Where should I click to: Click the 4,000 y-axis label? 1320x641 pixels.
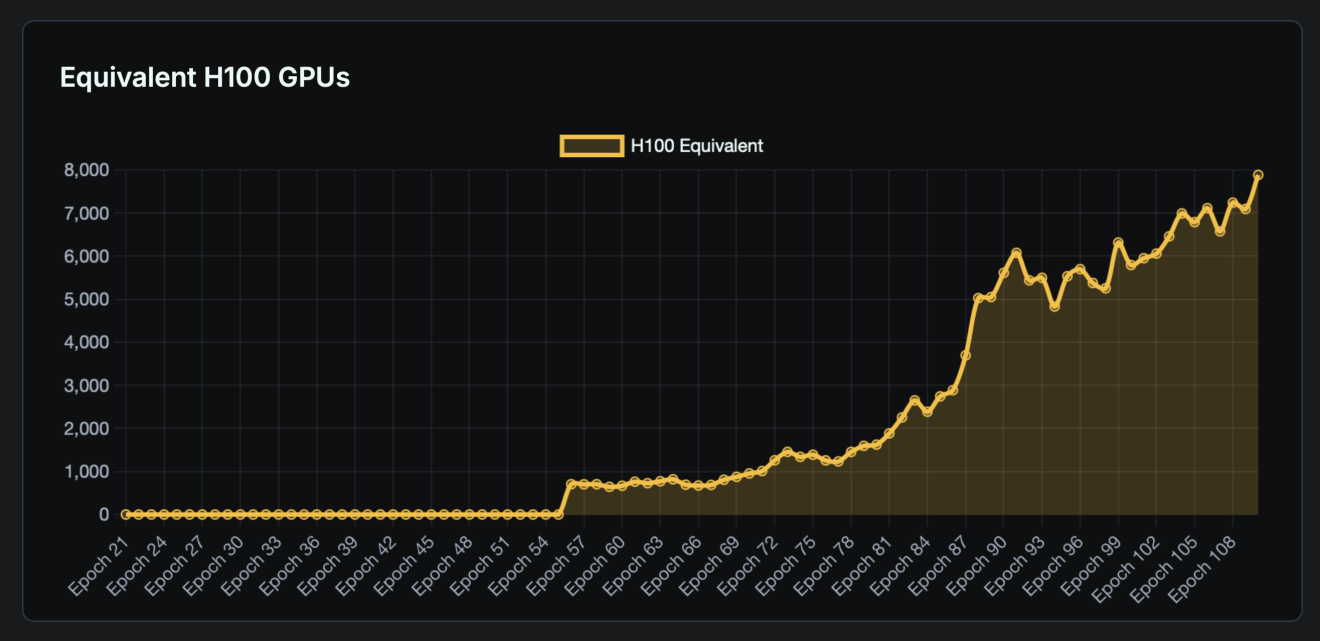(x=85, y=342)
